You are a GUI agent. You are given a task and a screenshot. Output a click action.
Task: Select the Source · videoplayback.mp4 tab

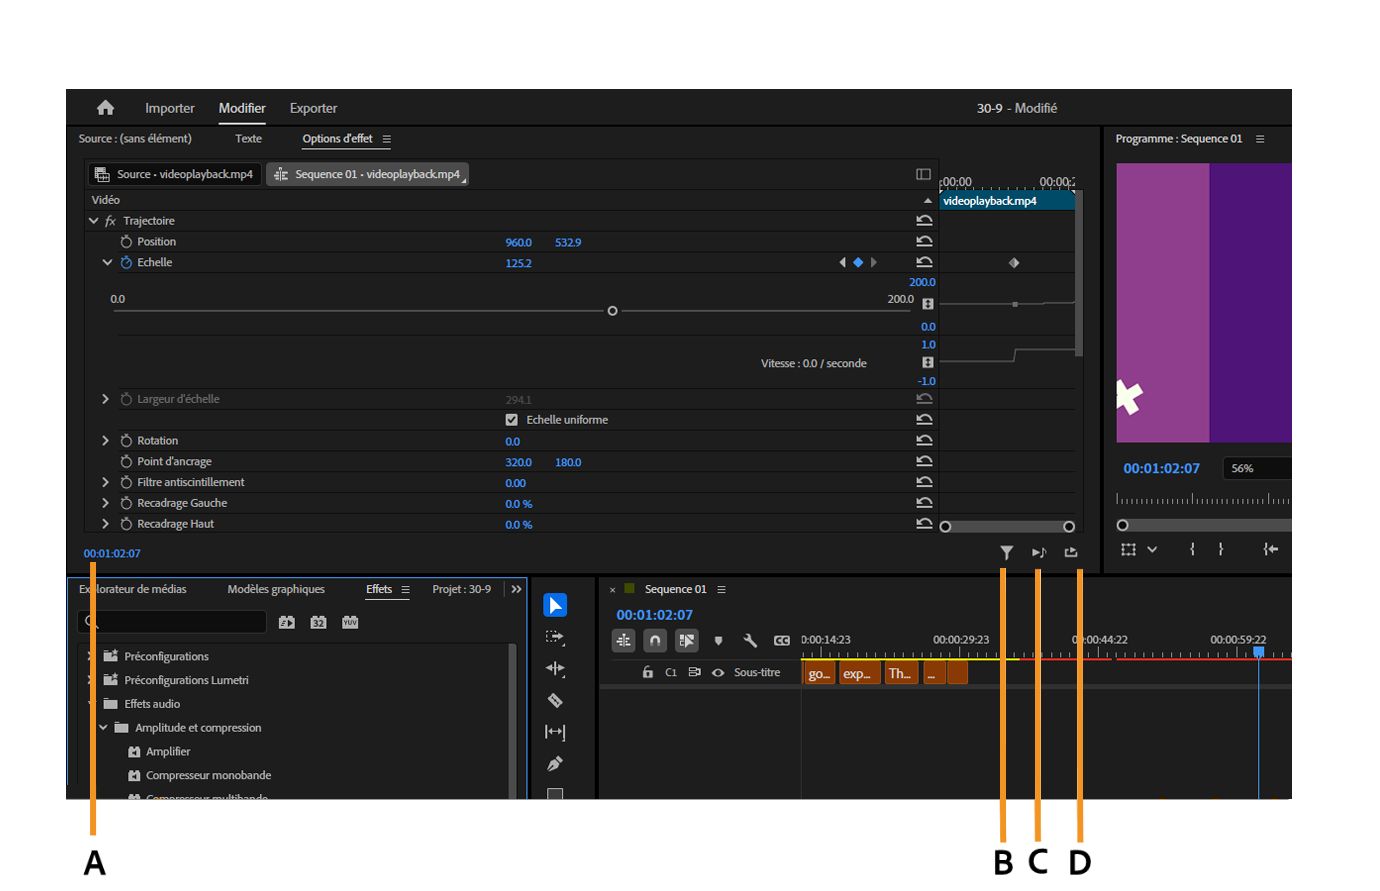pos(174,174)
